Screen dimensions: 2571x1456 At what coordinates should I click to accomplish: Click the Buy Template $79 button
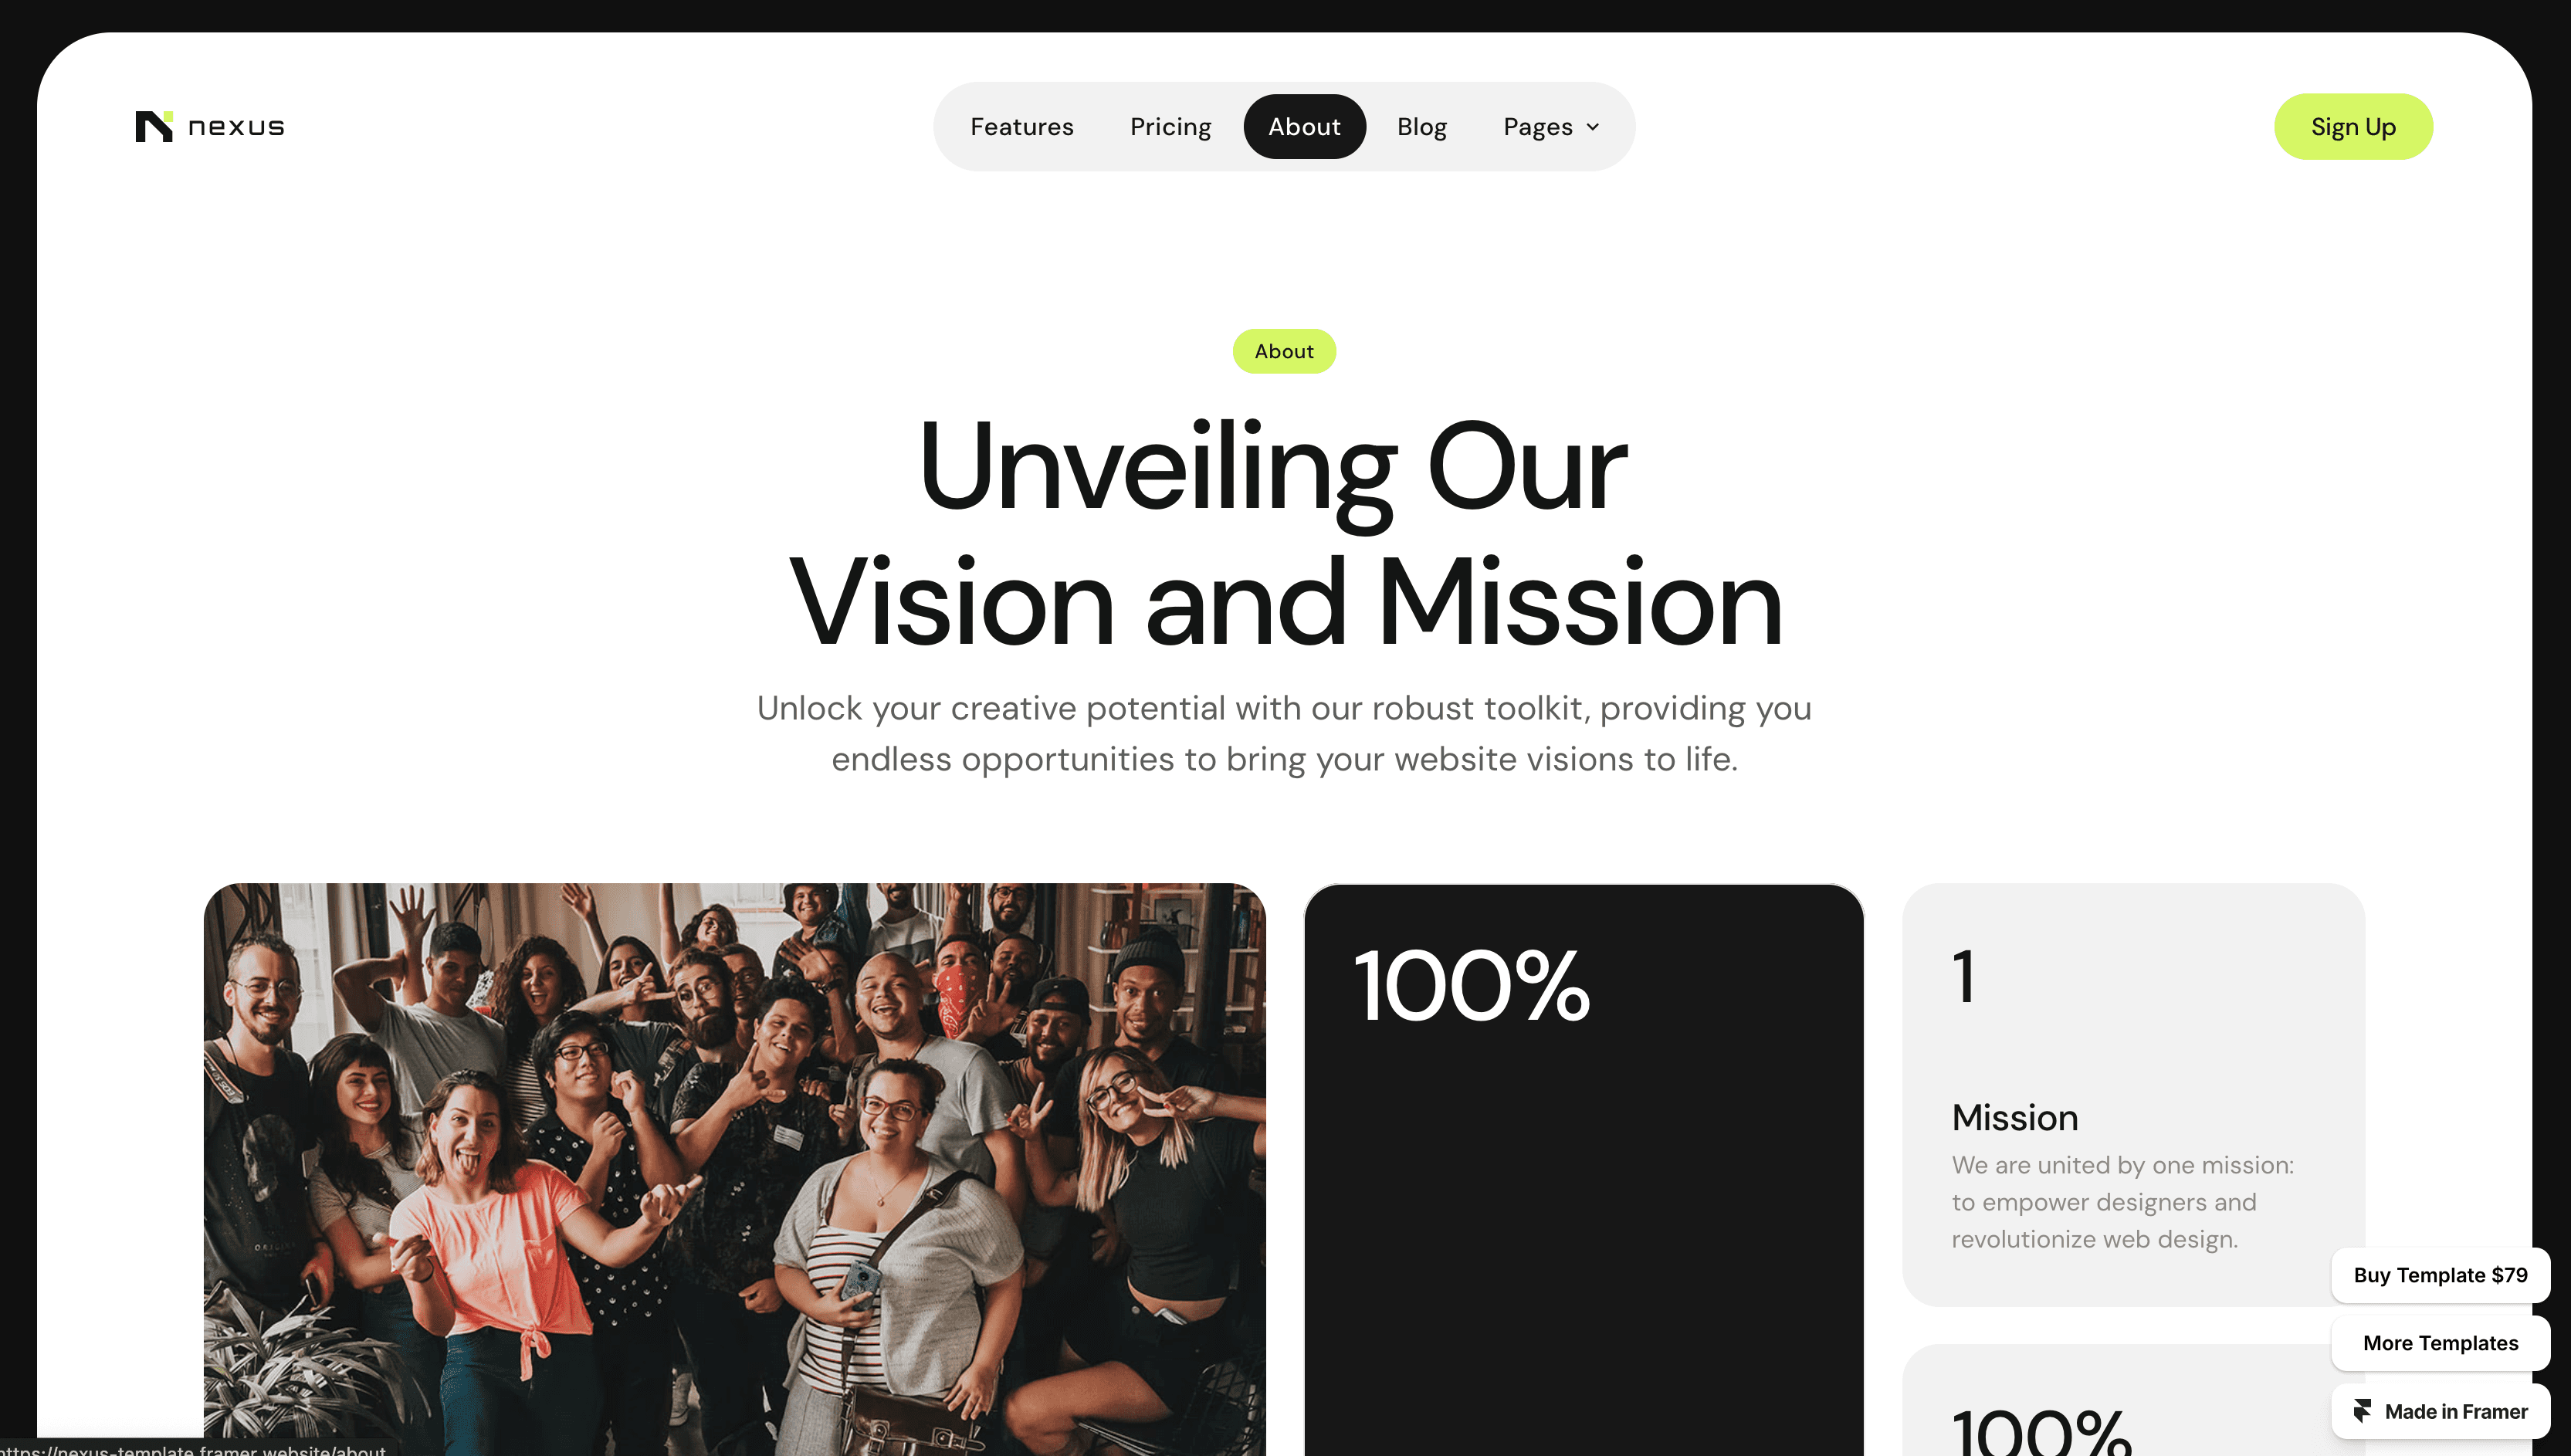tap(2440, 1275)
